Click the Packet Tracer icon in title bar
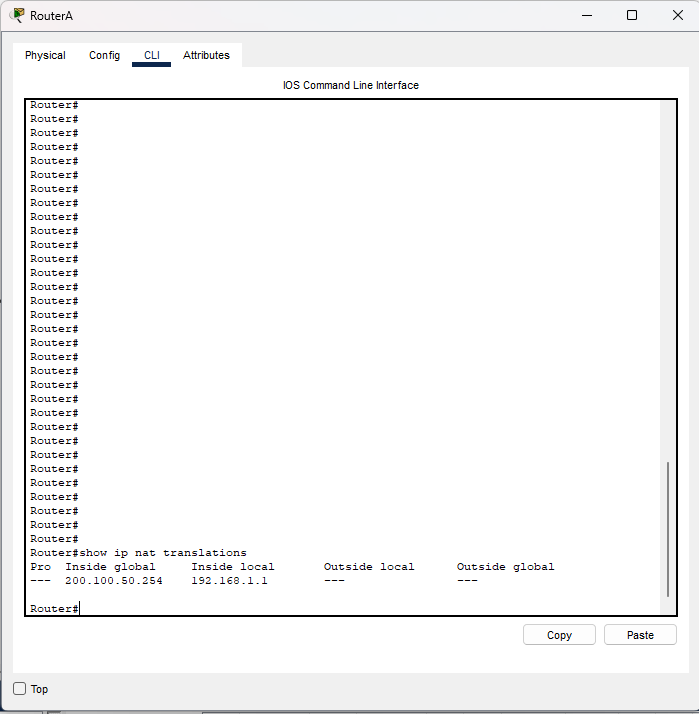 coord(18,15)
